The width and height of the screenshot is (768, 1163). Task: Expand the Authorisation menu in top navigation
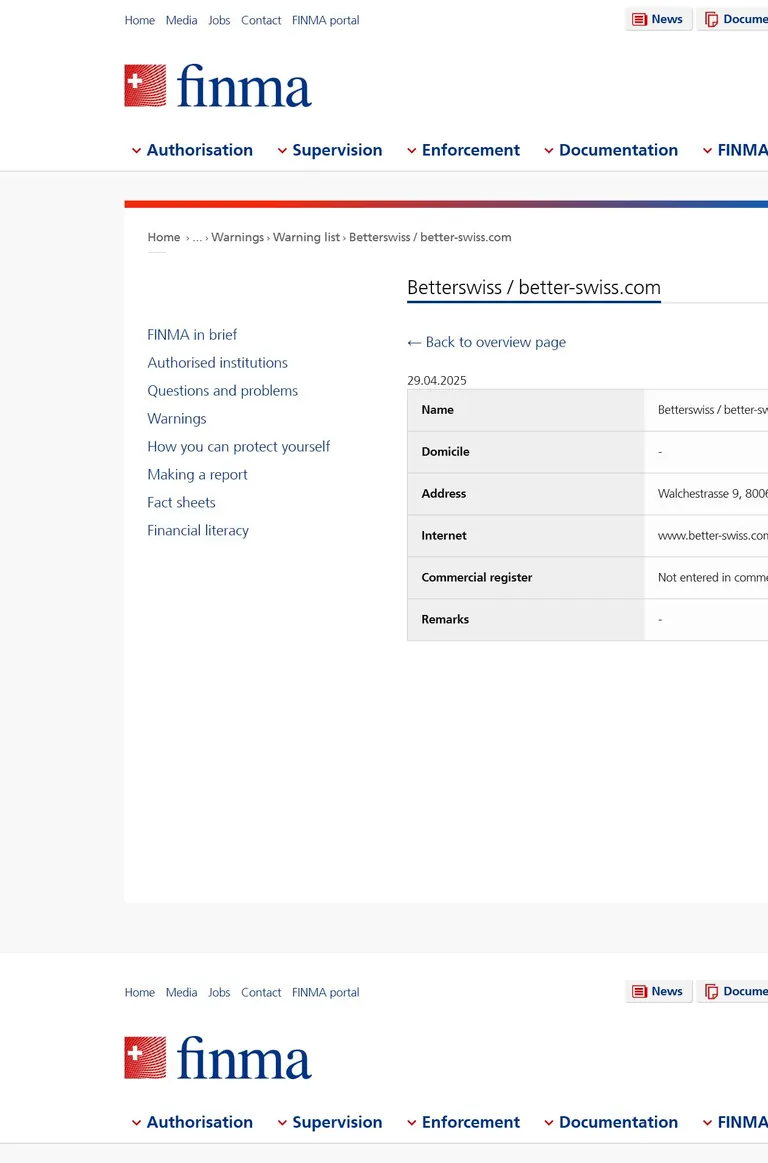pyautogui.click(x=192, y=150)
